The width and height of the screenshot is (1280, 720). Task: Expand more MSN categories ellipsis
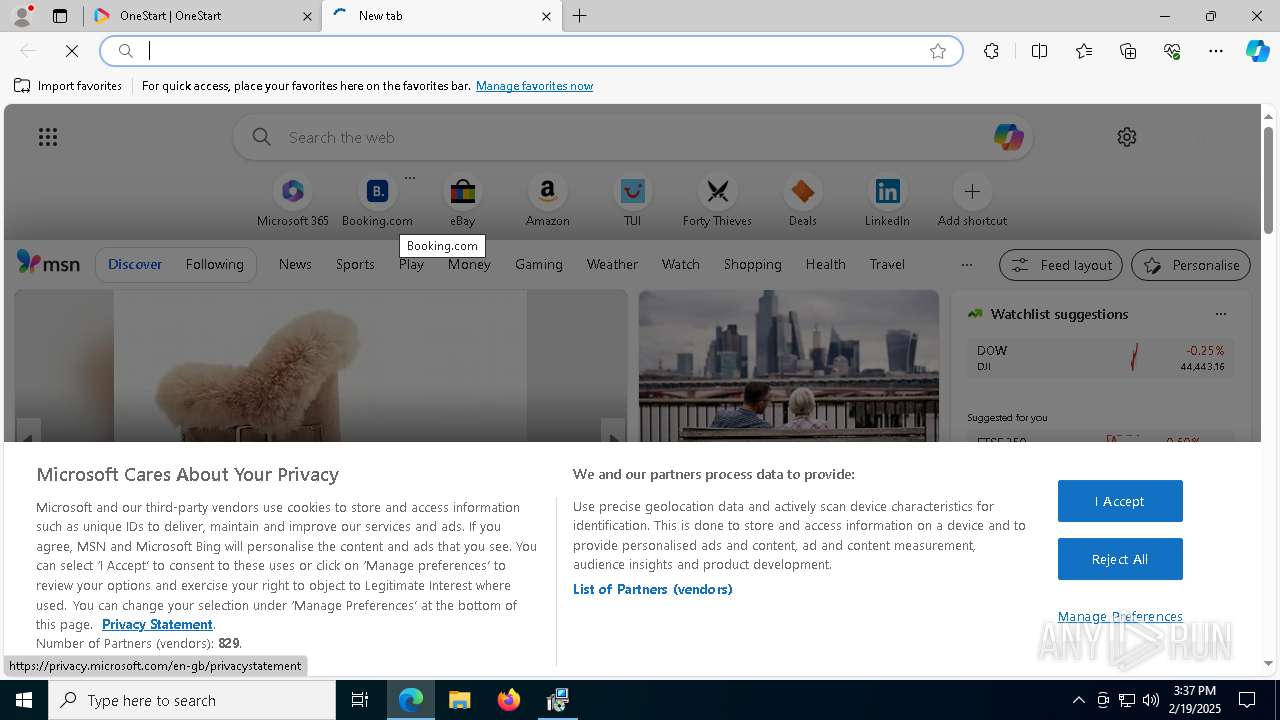click(x=966, y=265)
